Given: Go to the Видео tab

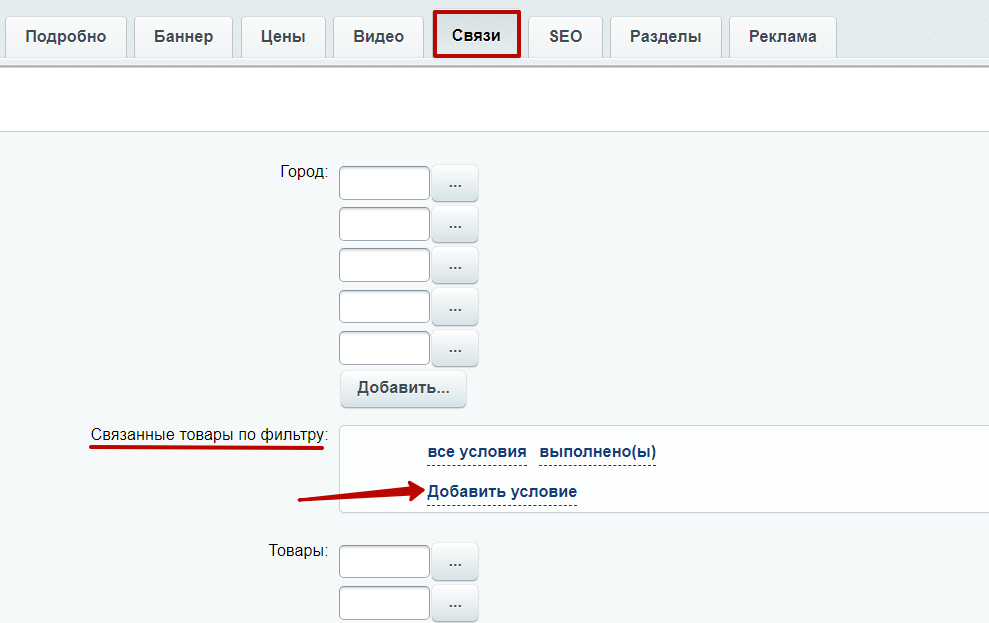Looking at the screenshot, I should (378, 37).
